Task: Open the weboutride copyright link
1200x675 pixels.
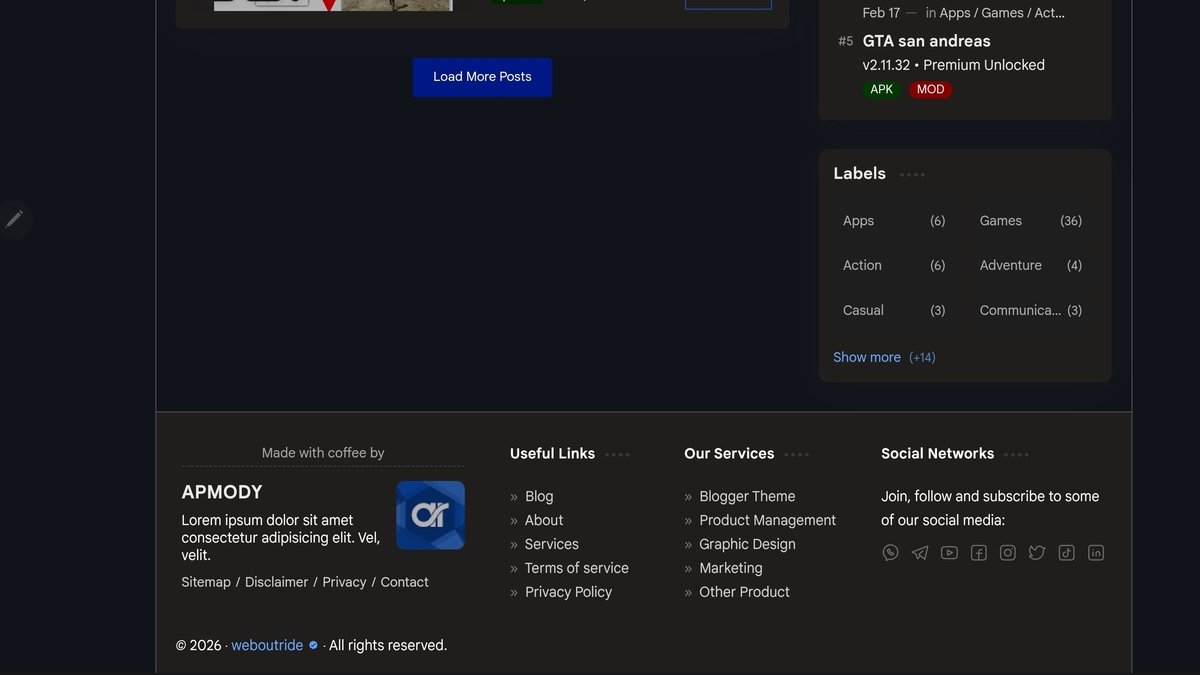Action: click(267, 646)
